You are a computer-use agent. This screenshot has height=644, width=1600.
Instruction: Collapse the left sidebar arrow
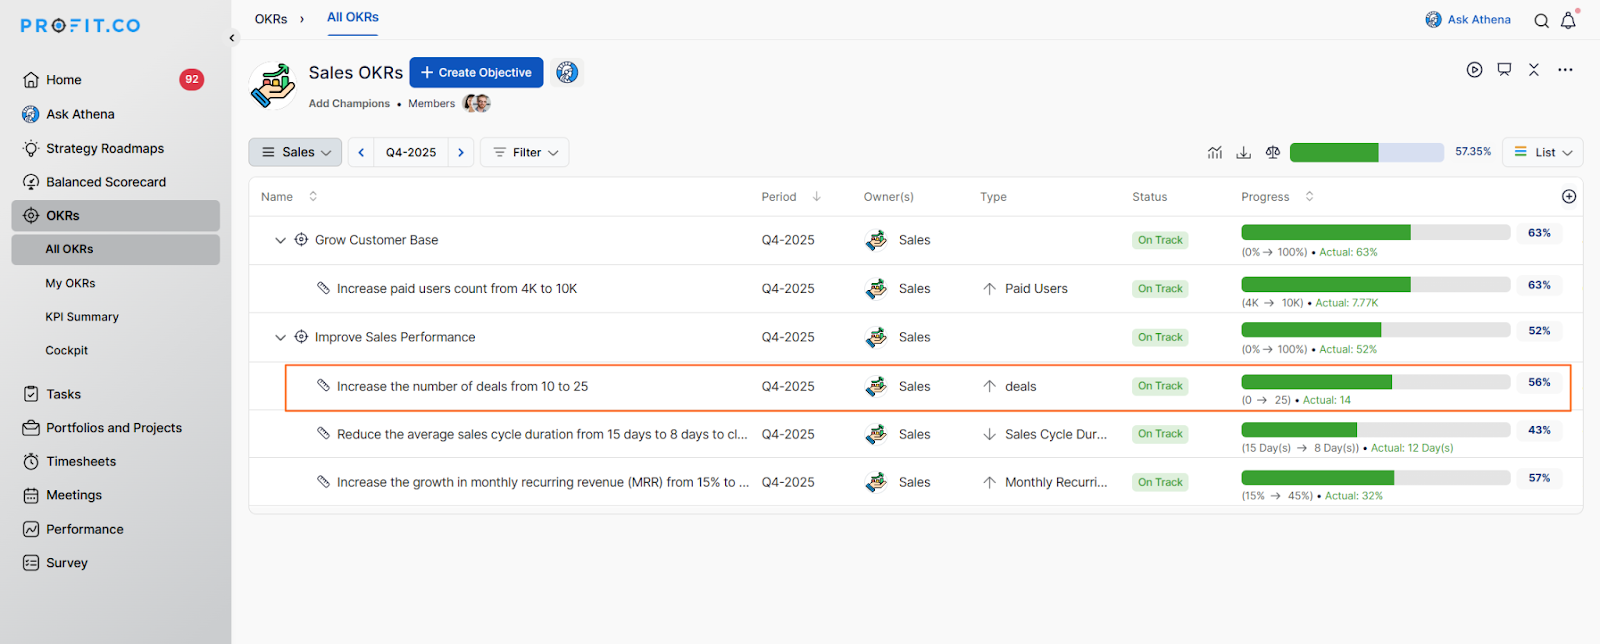[x=232, y=38]
